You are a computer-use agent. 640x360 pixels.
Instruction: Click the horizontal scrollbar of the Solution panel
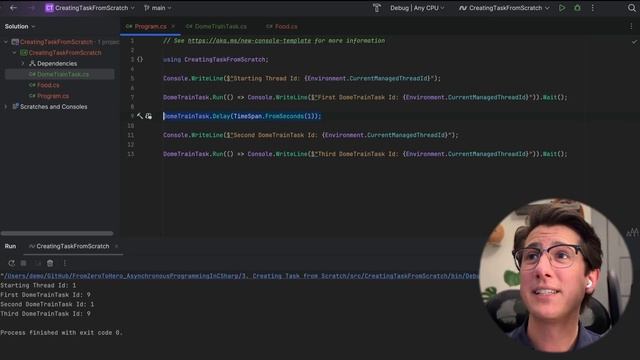(57, 233)
